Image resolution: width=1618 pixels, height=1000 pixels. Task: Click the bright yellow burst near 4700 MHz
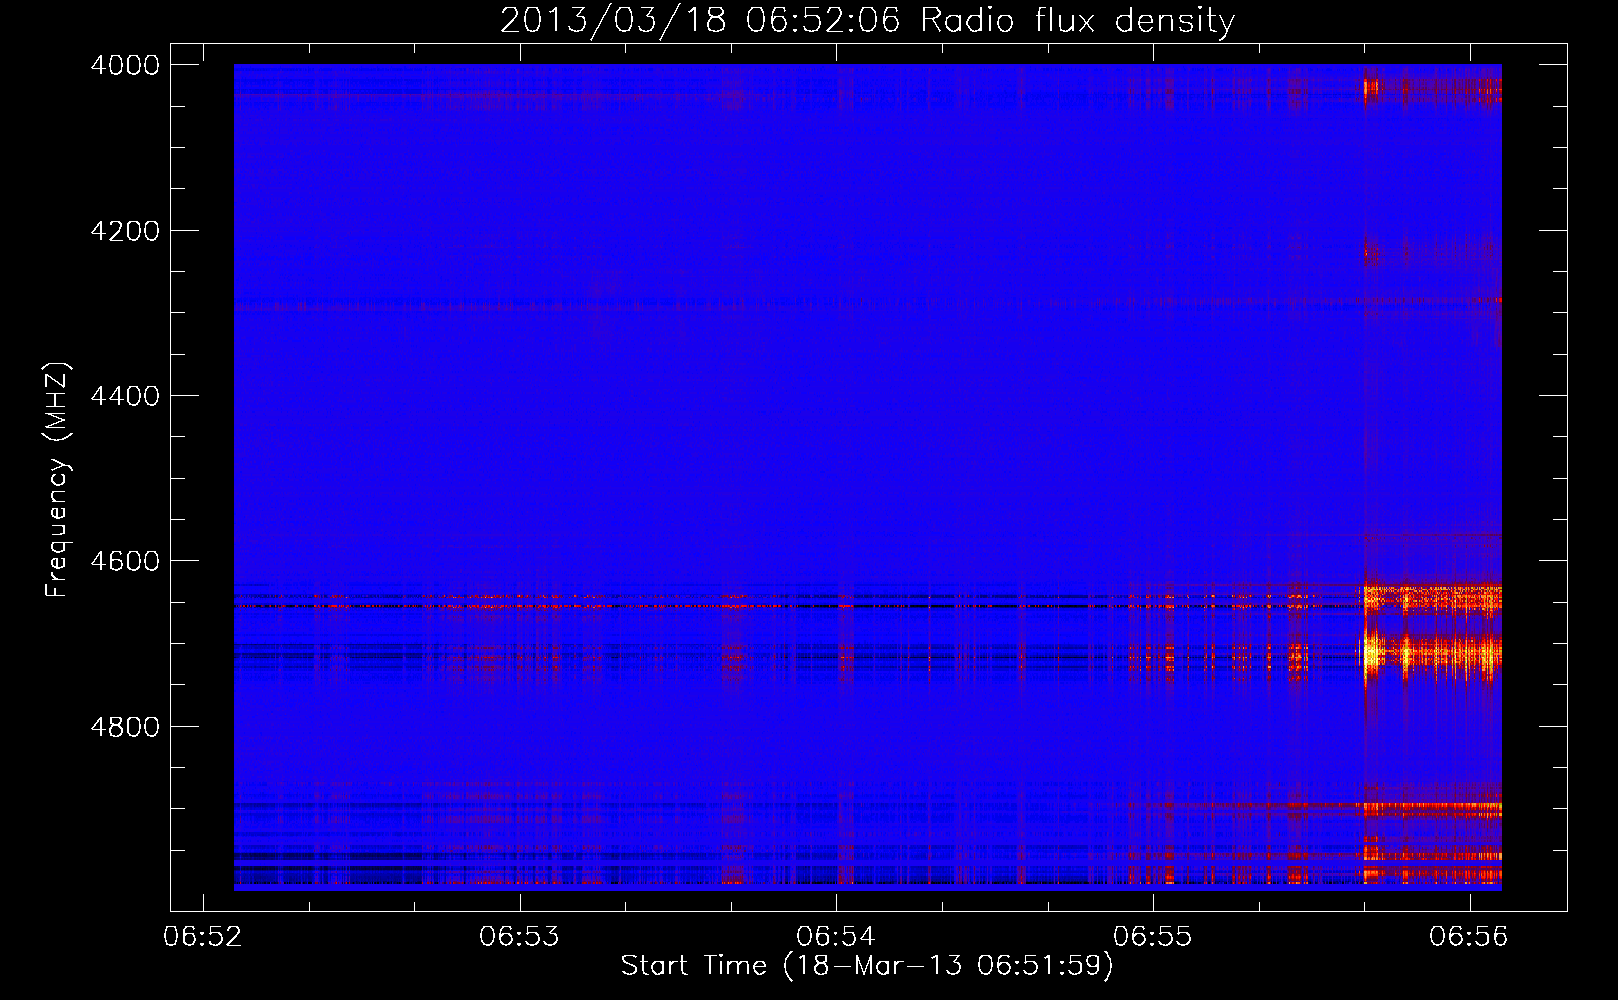(1371, 653)
